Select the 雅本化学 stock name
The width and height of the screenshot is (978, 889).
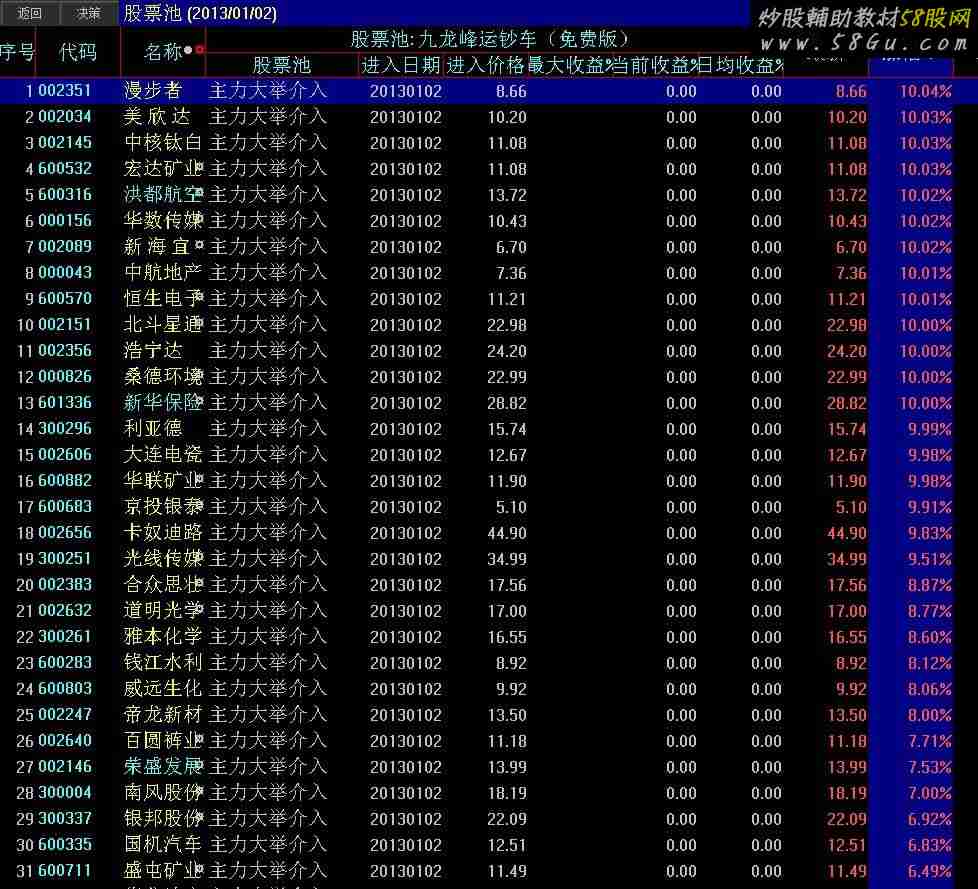point(163,636)
